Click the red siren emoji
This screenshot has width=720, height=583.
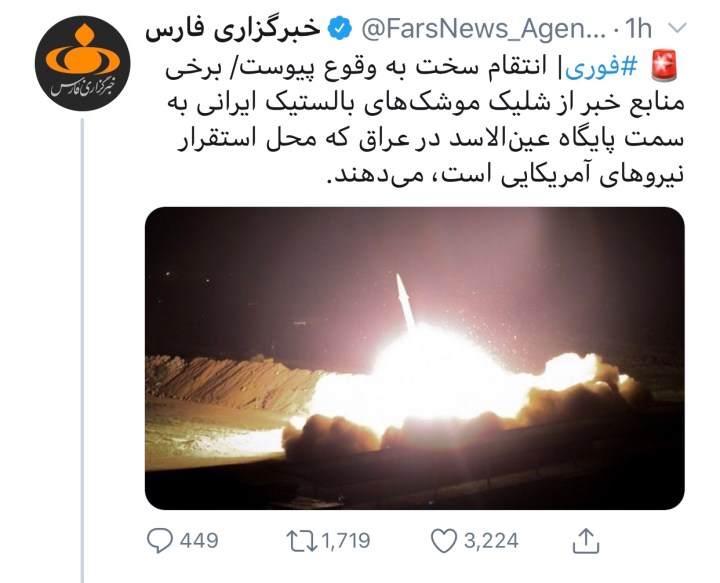(x=664, y=67)
